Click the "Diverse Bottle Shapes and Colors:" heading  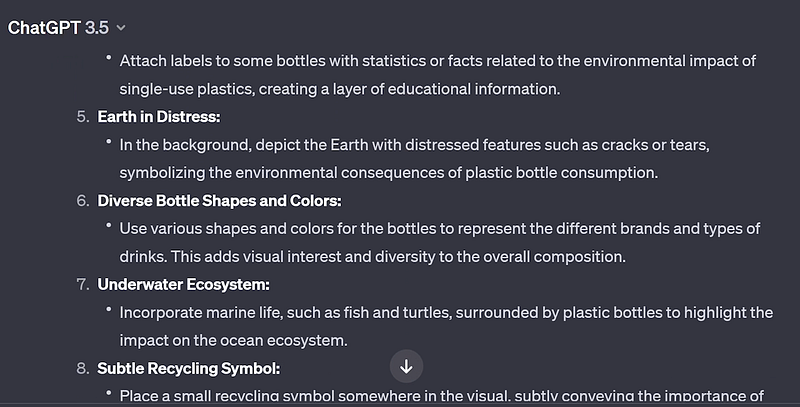(219, 200)
